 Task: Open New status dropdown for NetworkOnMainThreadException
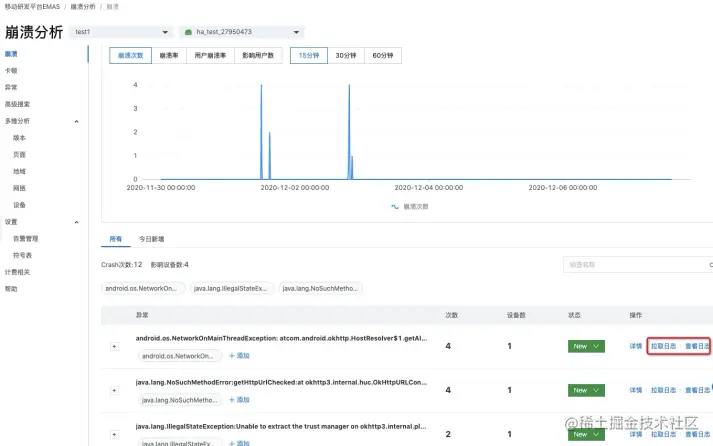[586, 346]
